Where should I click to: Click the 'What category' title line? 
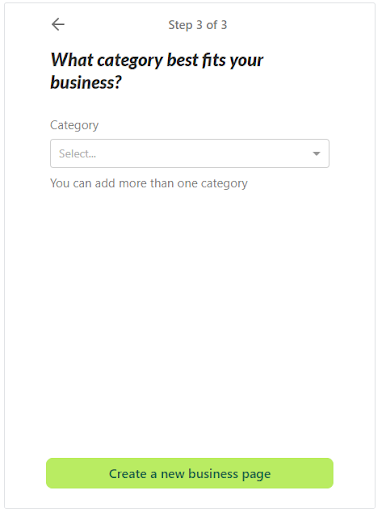(x=157, y=60)
